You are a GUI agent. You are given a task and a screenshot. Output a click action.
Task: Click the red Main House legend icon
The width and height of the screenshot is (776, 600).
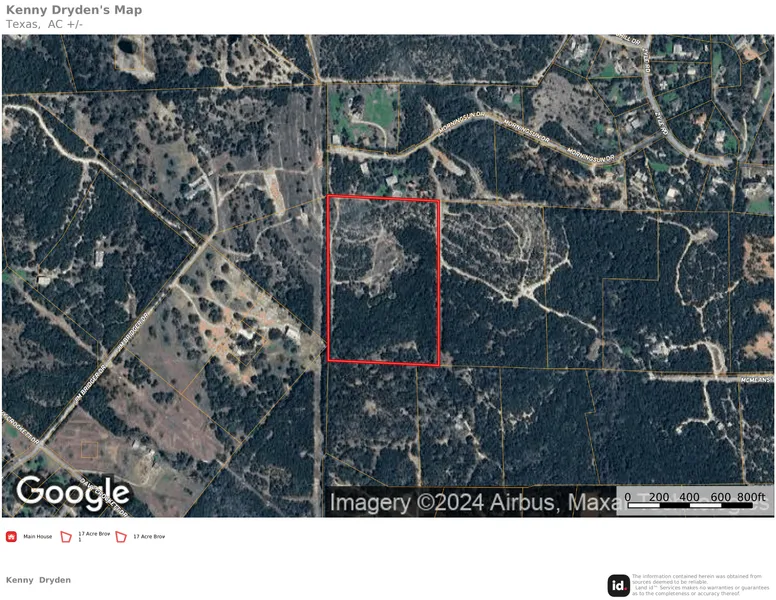(12, 537)
